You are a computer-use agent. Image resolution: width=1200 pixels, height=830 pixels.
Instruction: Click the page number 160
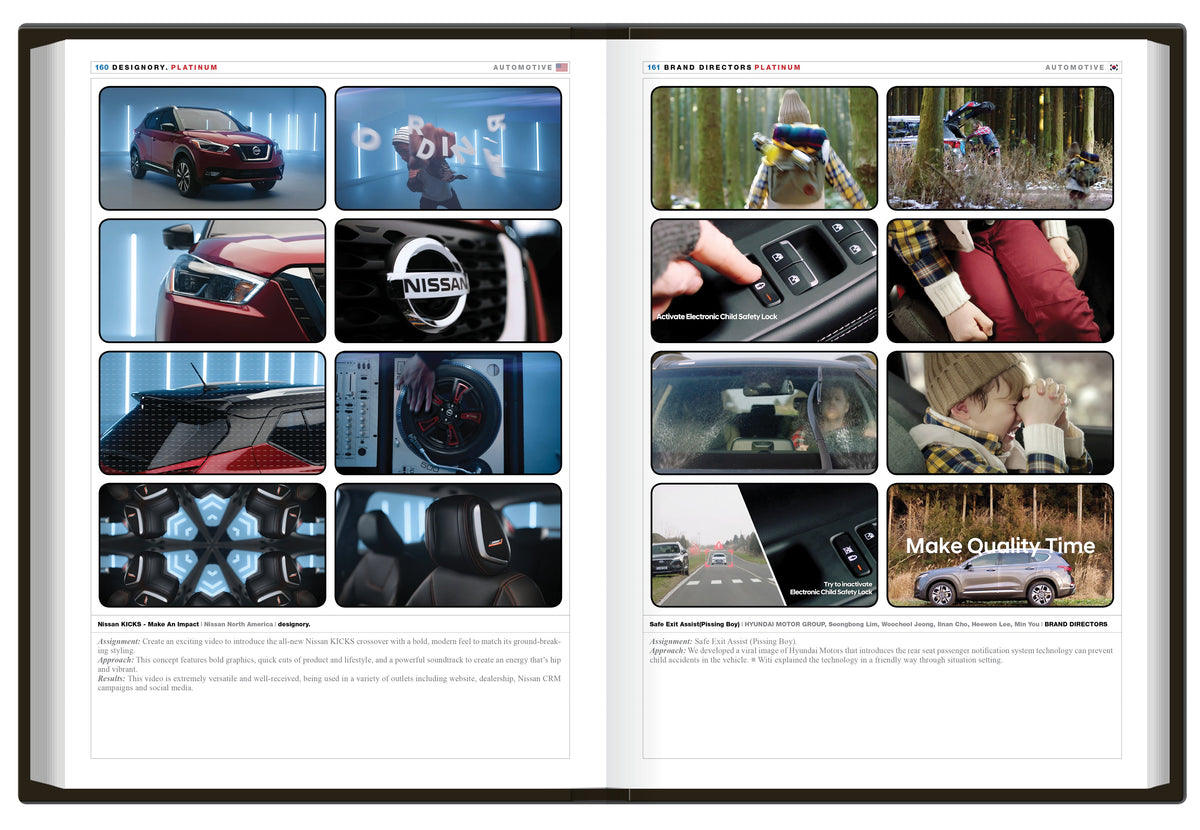pos(102,68)
